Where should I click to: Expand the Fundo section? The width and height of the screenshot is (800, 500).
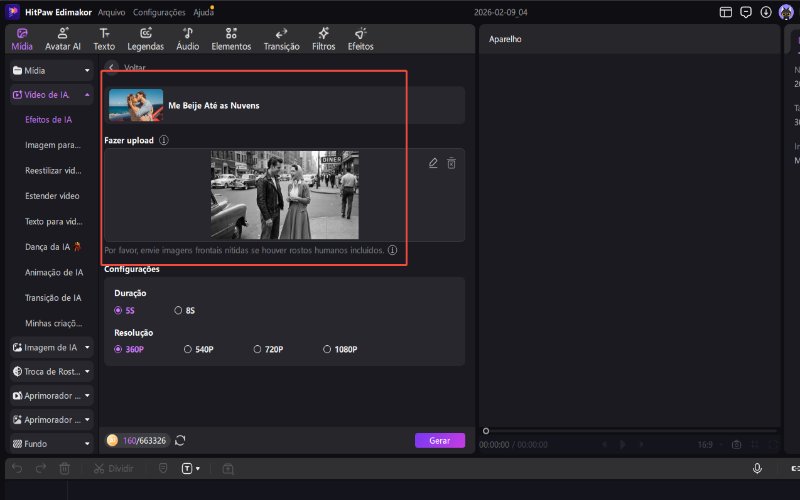[52, 443]
